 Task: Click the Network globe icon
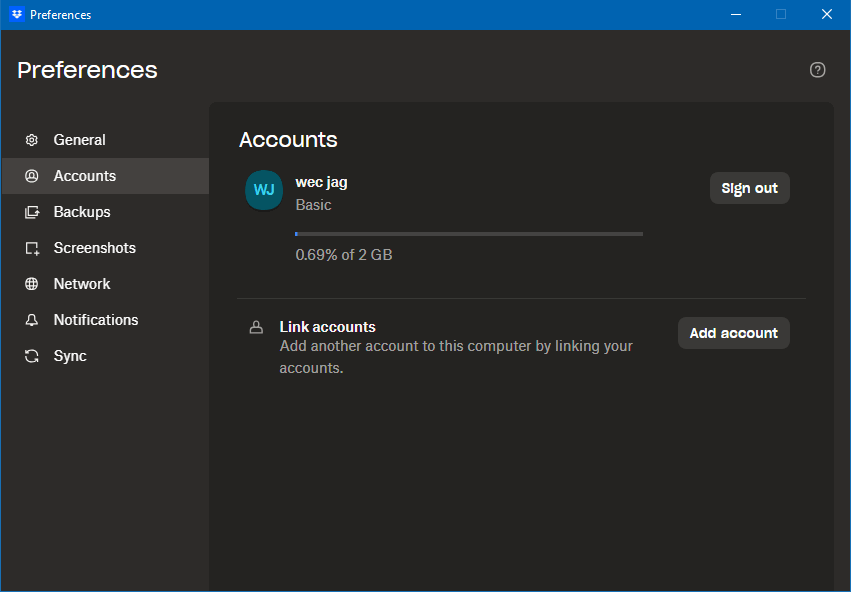(32, 284)
